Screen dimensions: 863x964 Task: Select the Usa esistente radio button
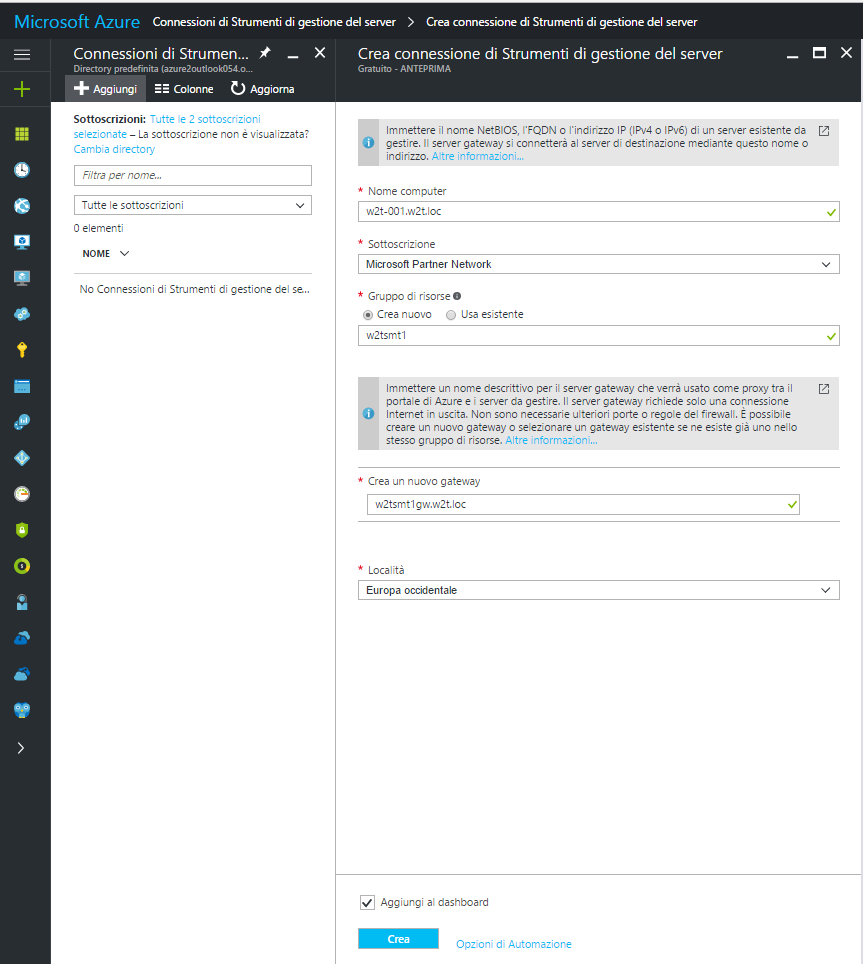[451, 315]
